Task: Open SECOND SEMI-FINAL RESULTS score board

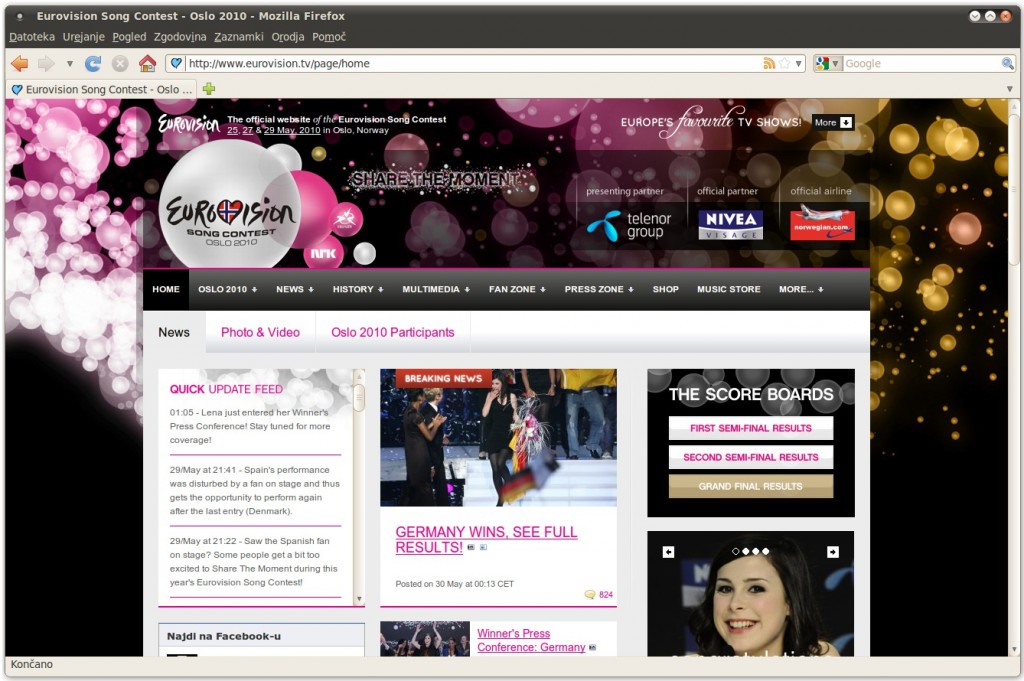Action: pos(750,457)
